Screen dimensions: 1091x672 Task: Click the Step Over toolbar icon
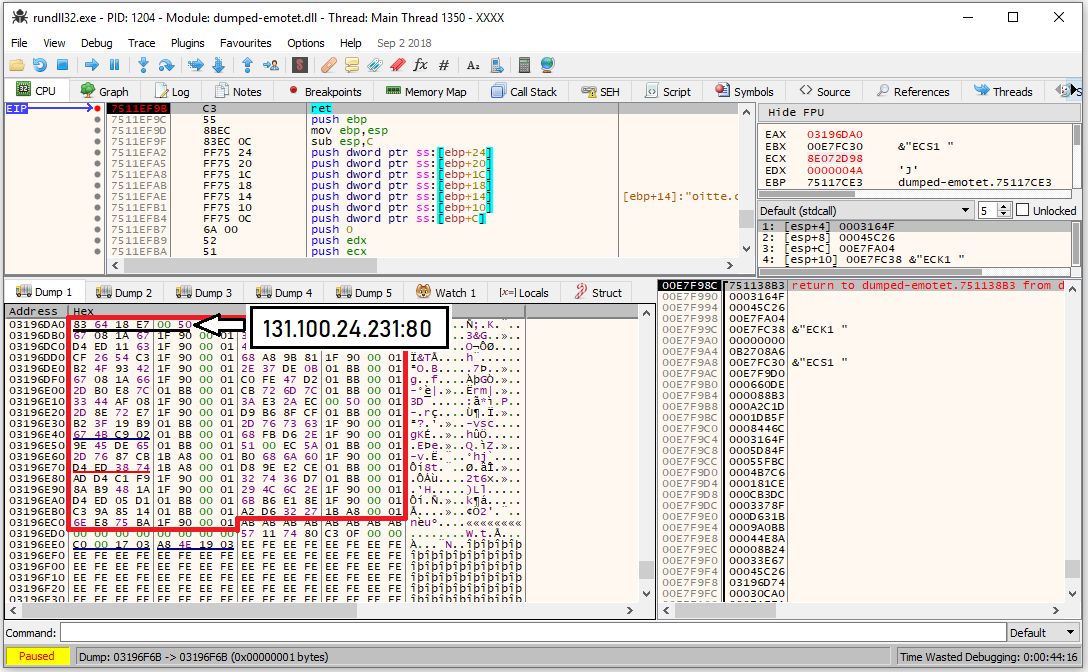pyautogui.click(x=166, y=65)
